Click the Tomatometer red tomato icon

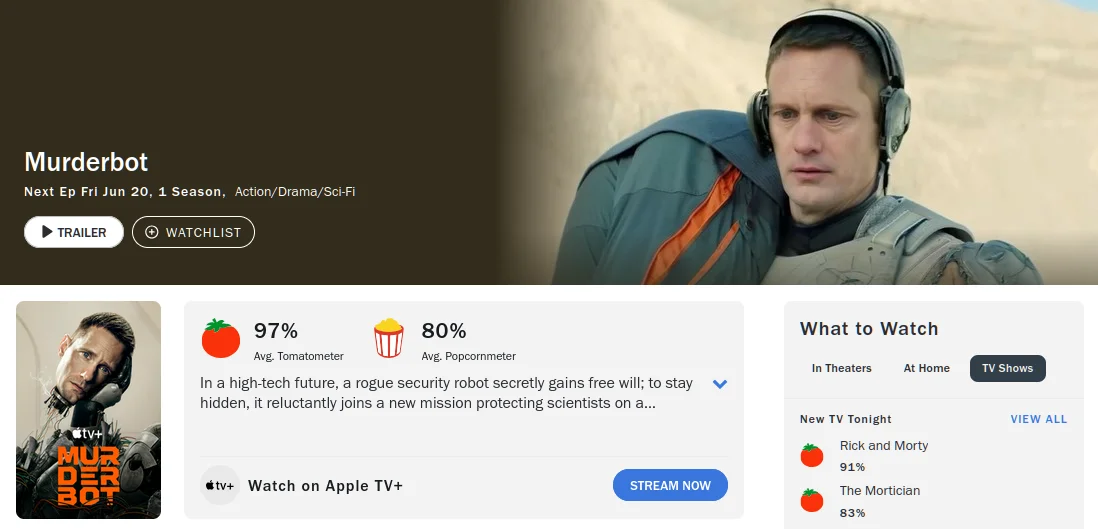click(221, 338)
